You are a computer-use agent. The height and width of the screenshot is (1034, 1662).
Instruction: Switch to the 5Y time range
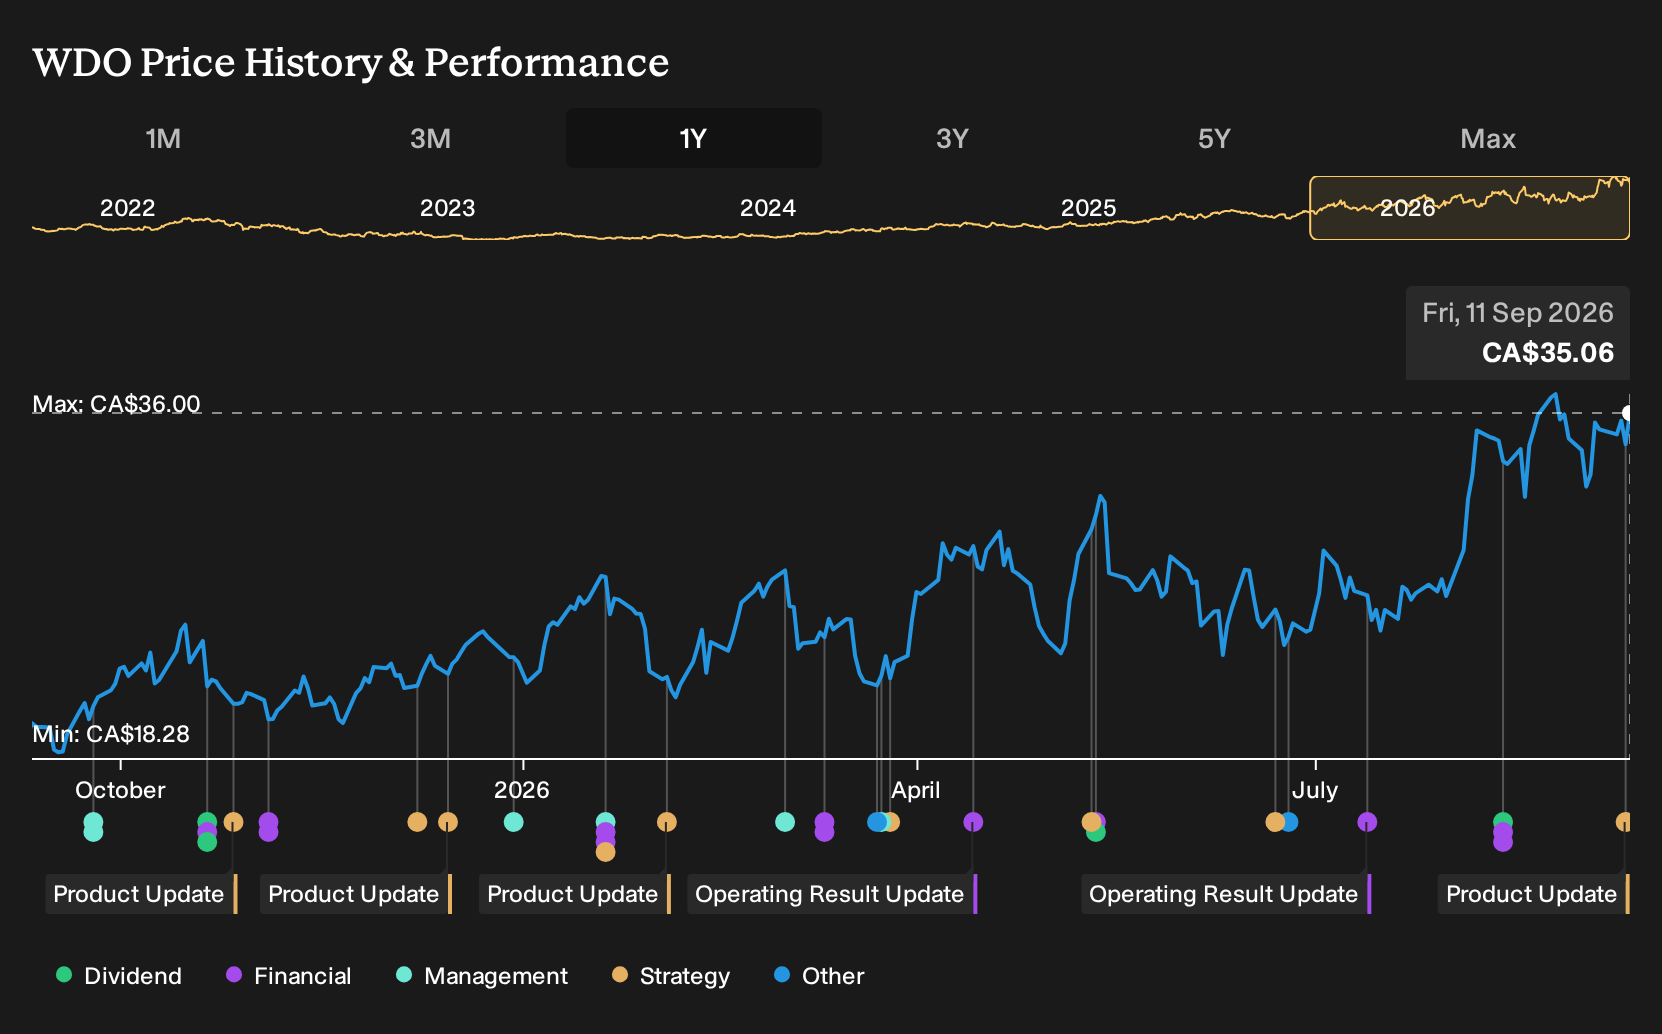click(1214, 138)
